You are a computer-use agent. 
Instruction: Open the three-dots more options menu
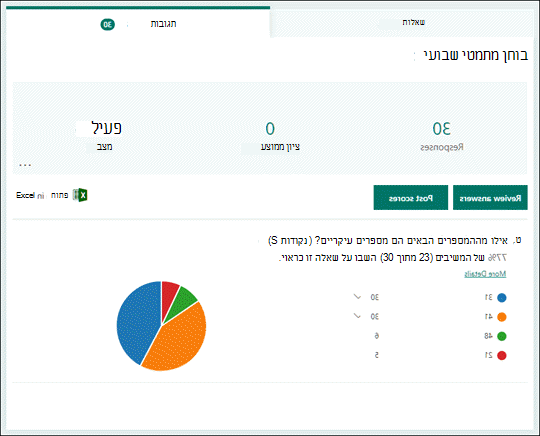click(25, 165)
